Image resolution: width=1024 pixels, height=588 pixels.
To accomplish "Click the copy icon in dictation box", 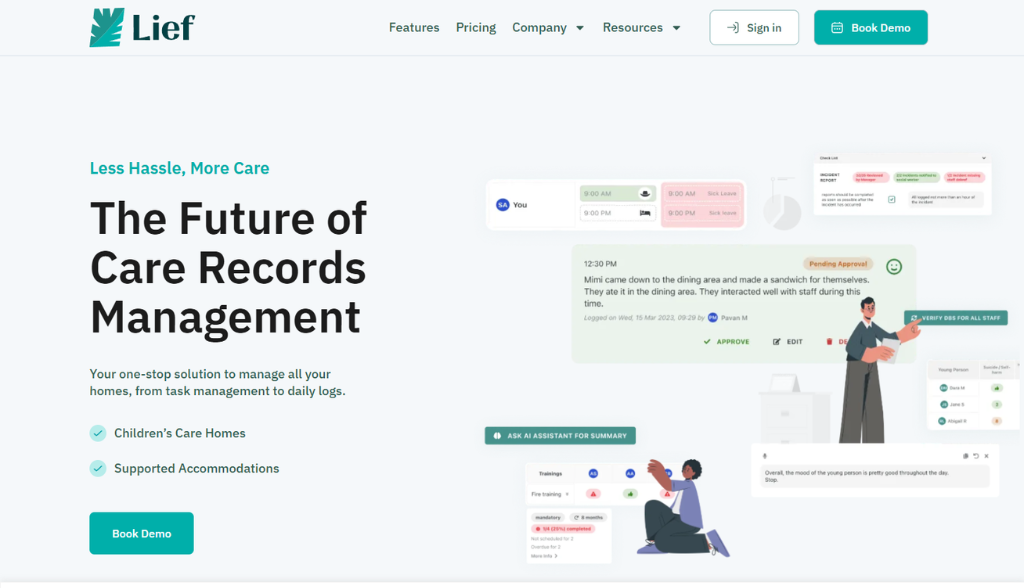I will tap(965, 456).
